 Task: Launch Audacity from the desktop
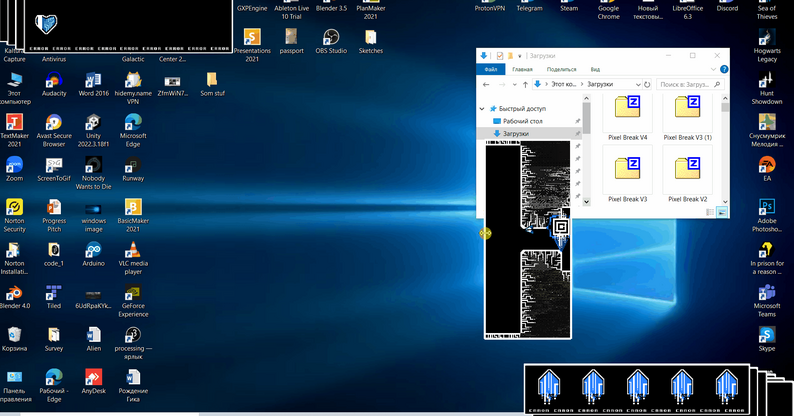(54, 78)
